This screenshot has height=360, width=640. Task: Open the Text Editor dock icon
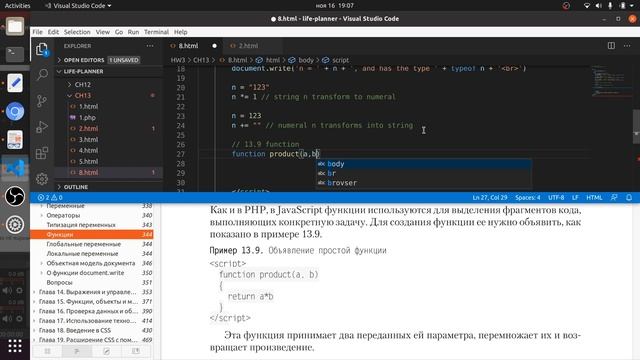click(15, 83)
